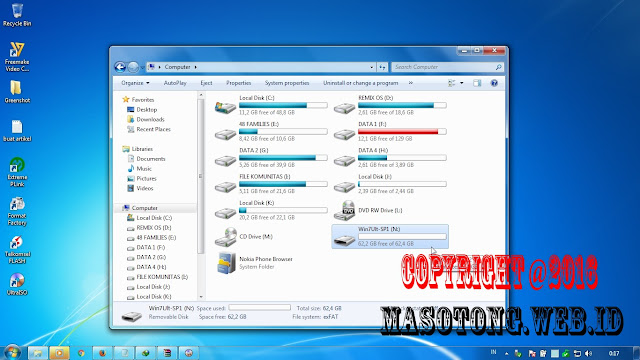The image size is (640, 360).
Task: Open Explorer help question mark icon
Action: (x=494, y=83)
